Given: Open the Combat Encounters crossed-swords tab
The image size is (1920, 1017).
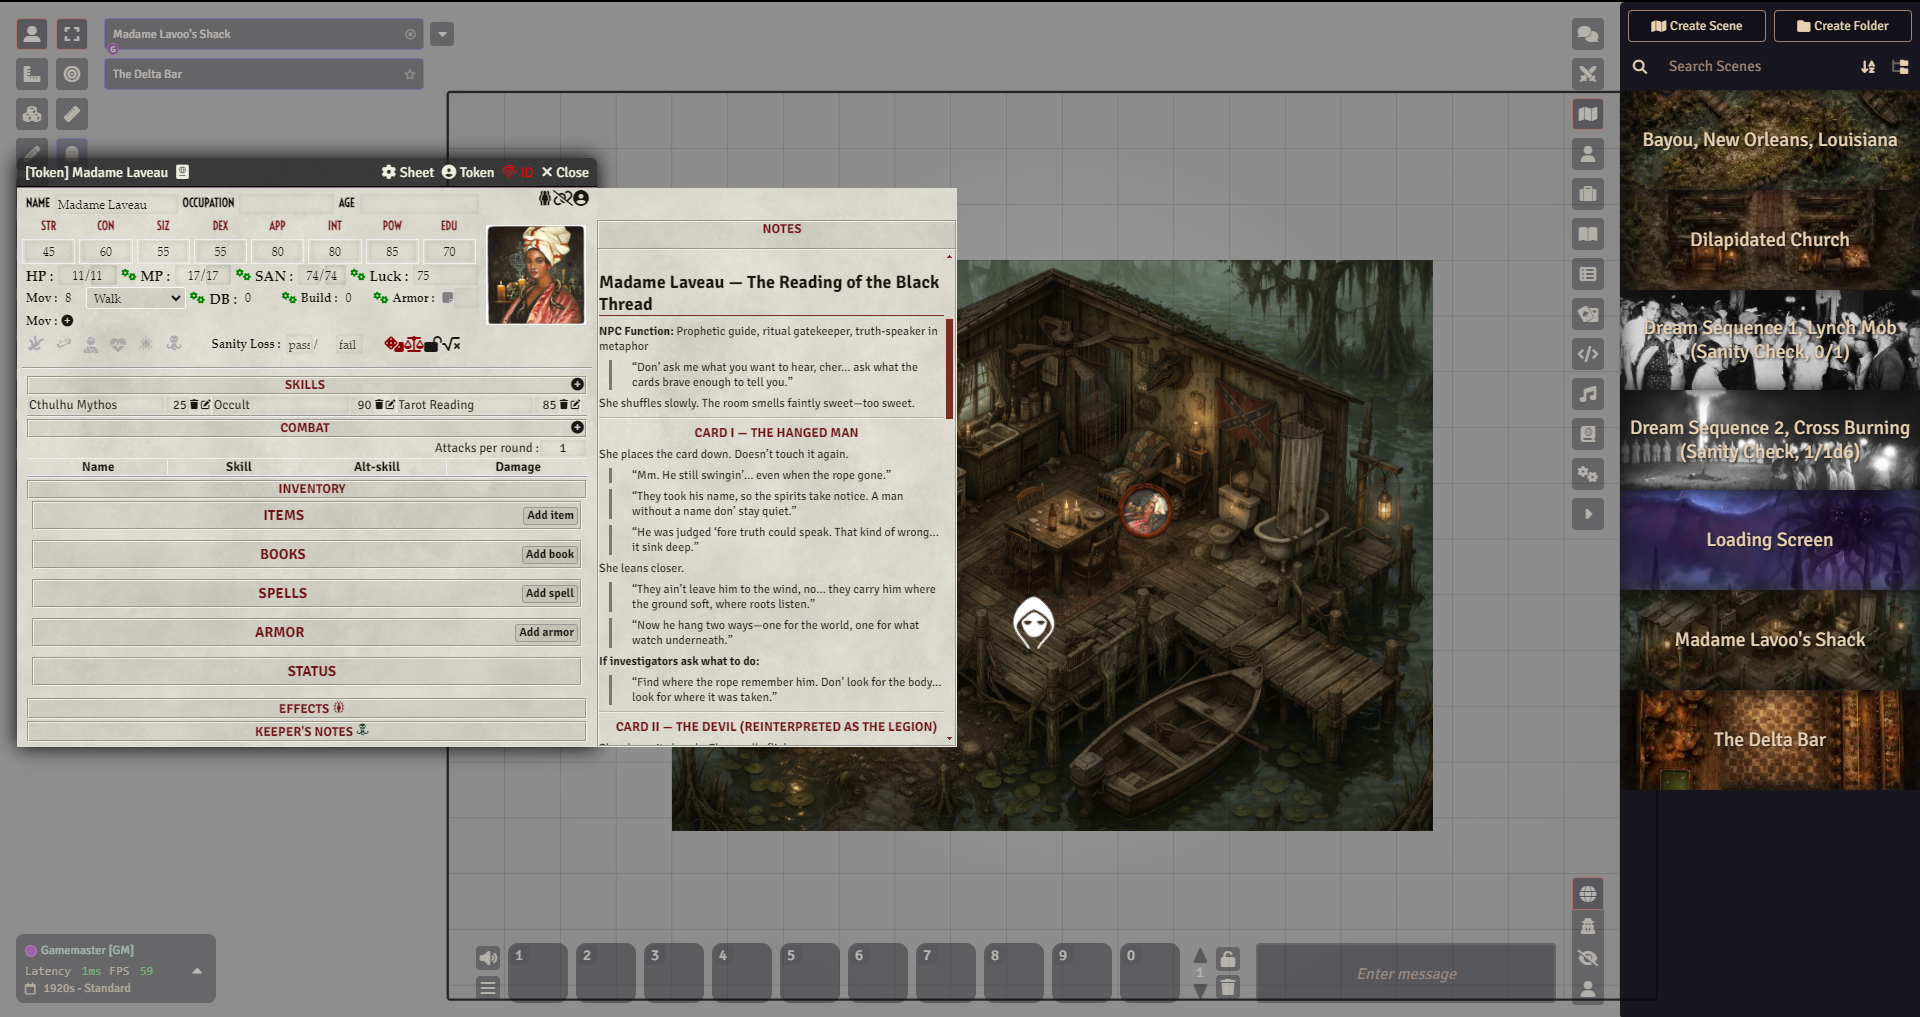Looking at the screenshot, I should click(1587, 74).
